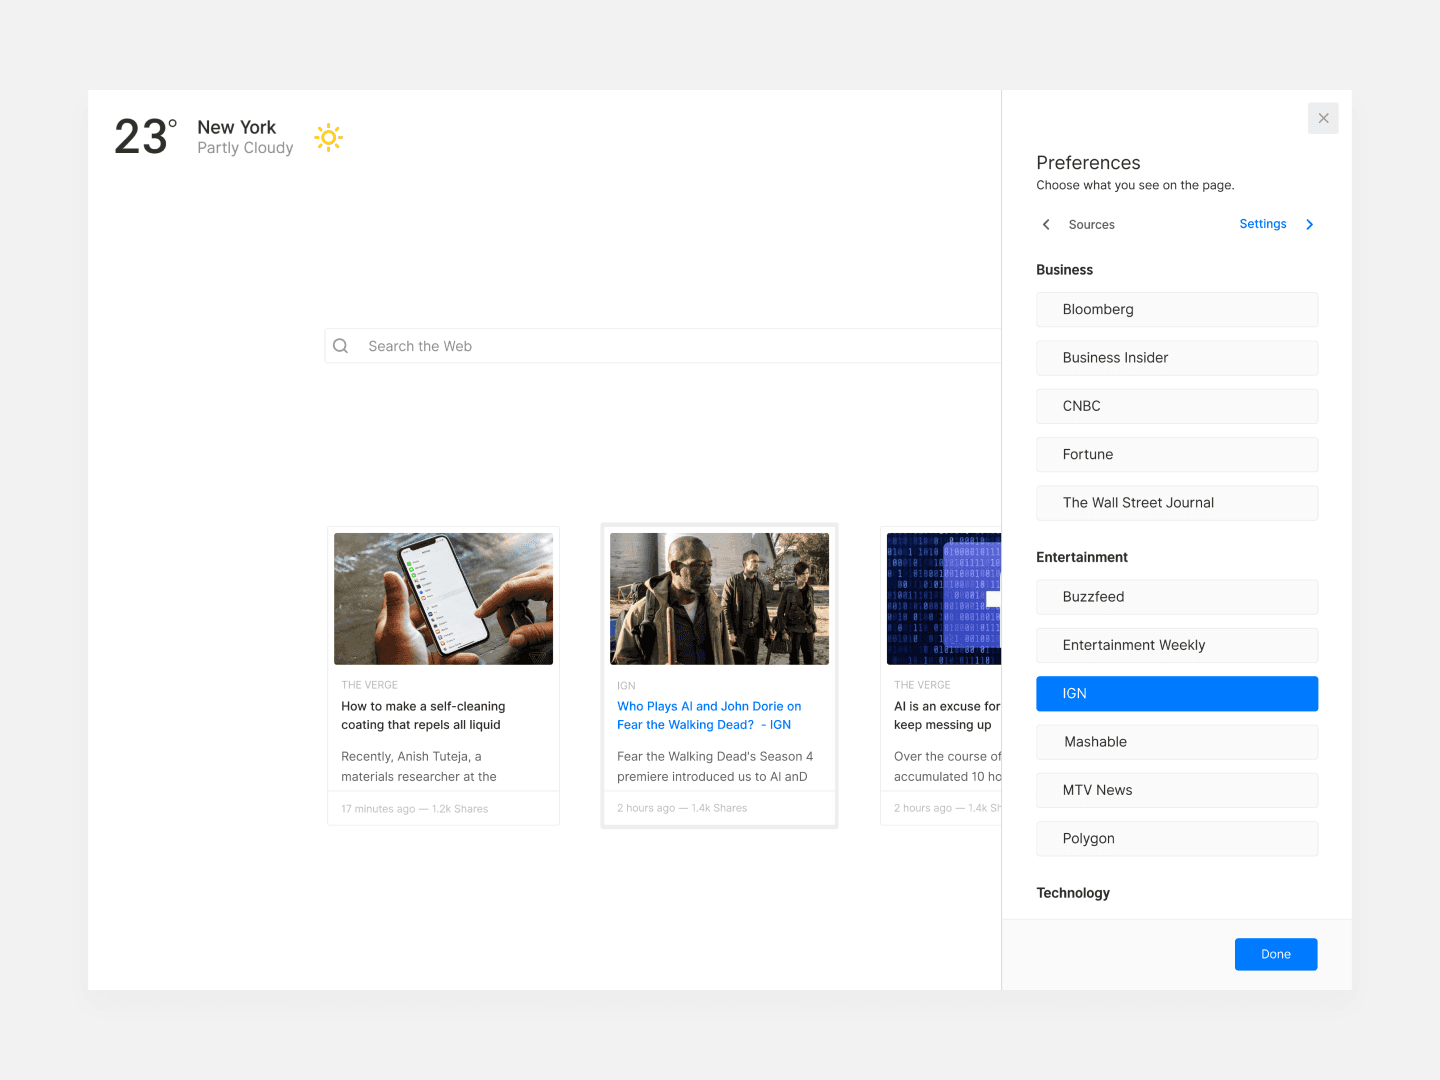Open the self-cleaning coating headline
Screen dimensions: 1440x1080
[422, 715]
